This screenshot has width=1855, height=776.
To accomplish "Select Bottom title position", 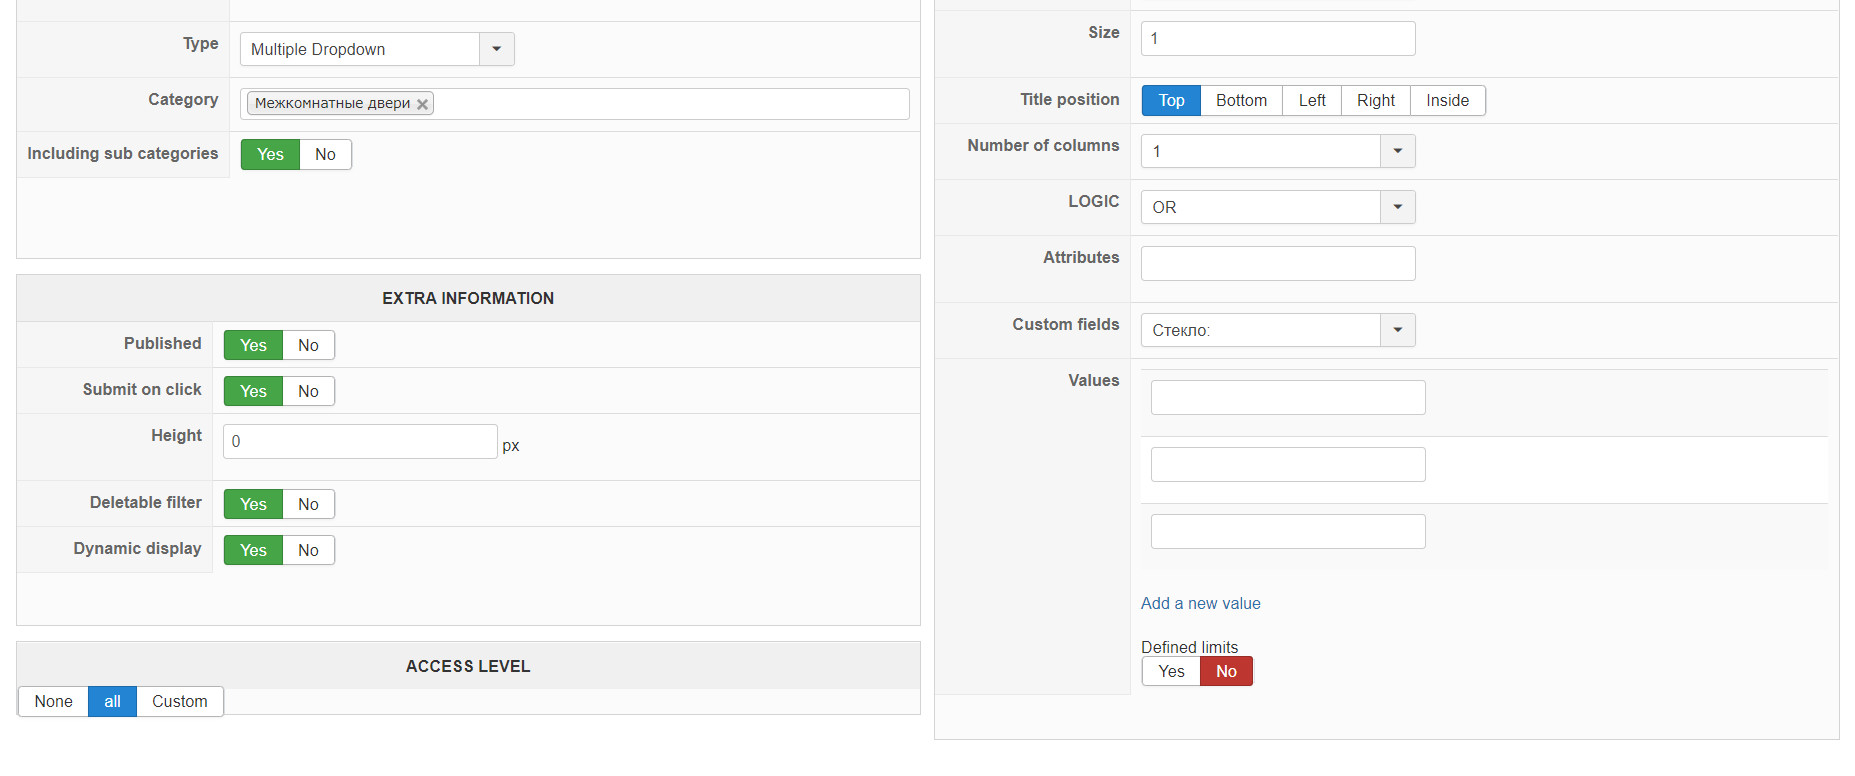I will [x=1241, y=100].
